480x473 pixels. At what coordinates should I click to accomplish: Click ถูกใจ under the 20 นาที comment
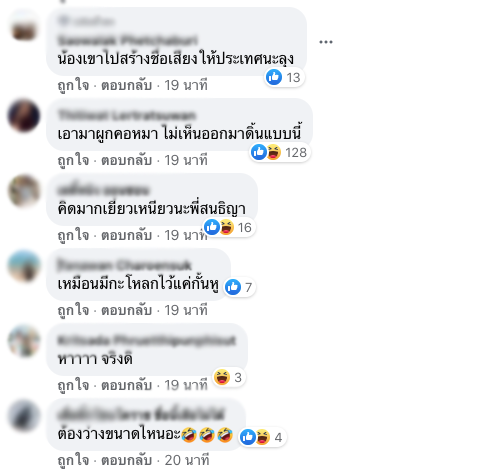tap(73, 460)
